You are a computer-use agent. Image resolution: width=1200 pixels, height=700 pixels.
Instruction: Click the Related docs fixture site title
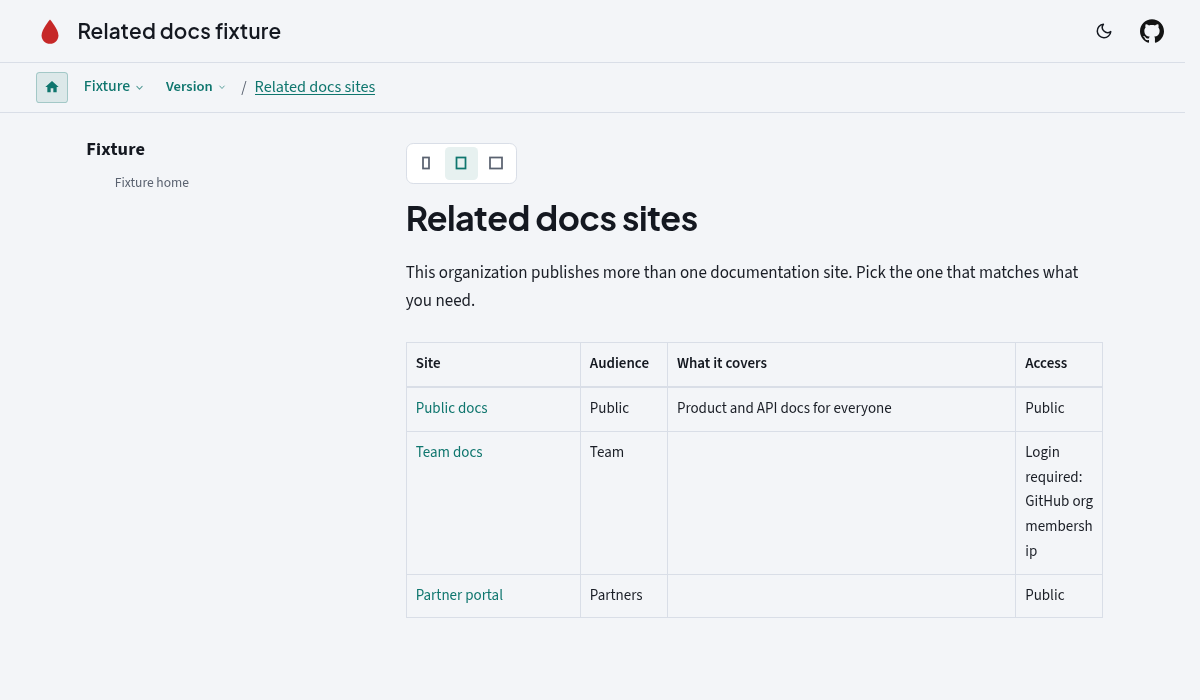(179, 31)
